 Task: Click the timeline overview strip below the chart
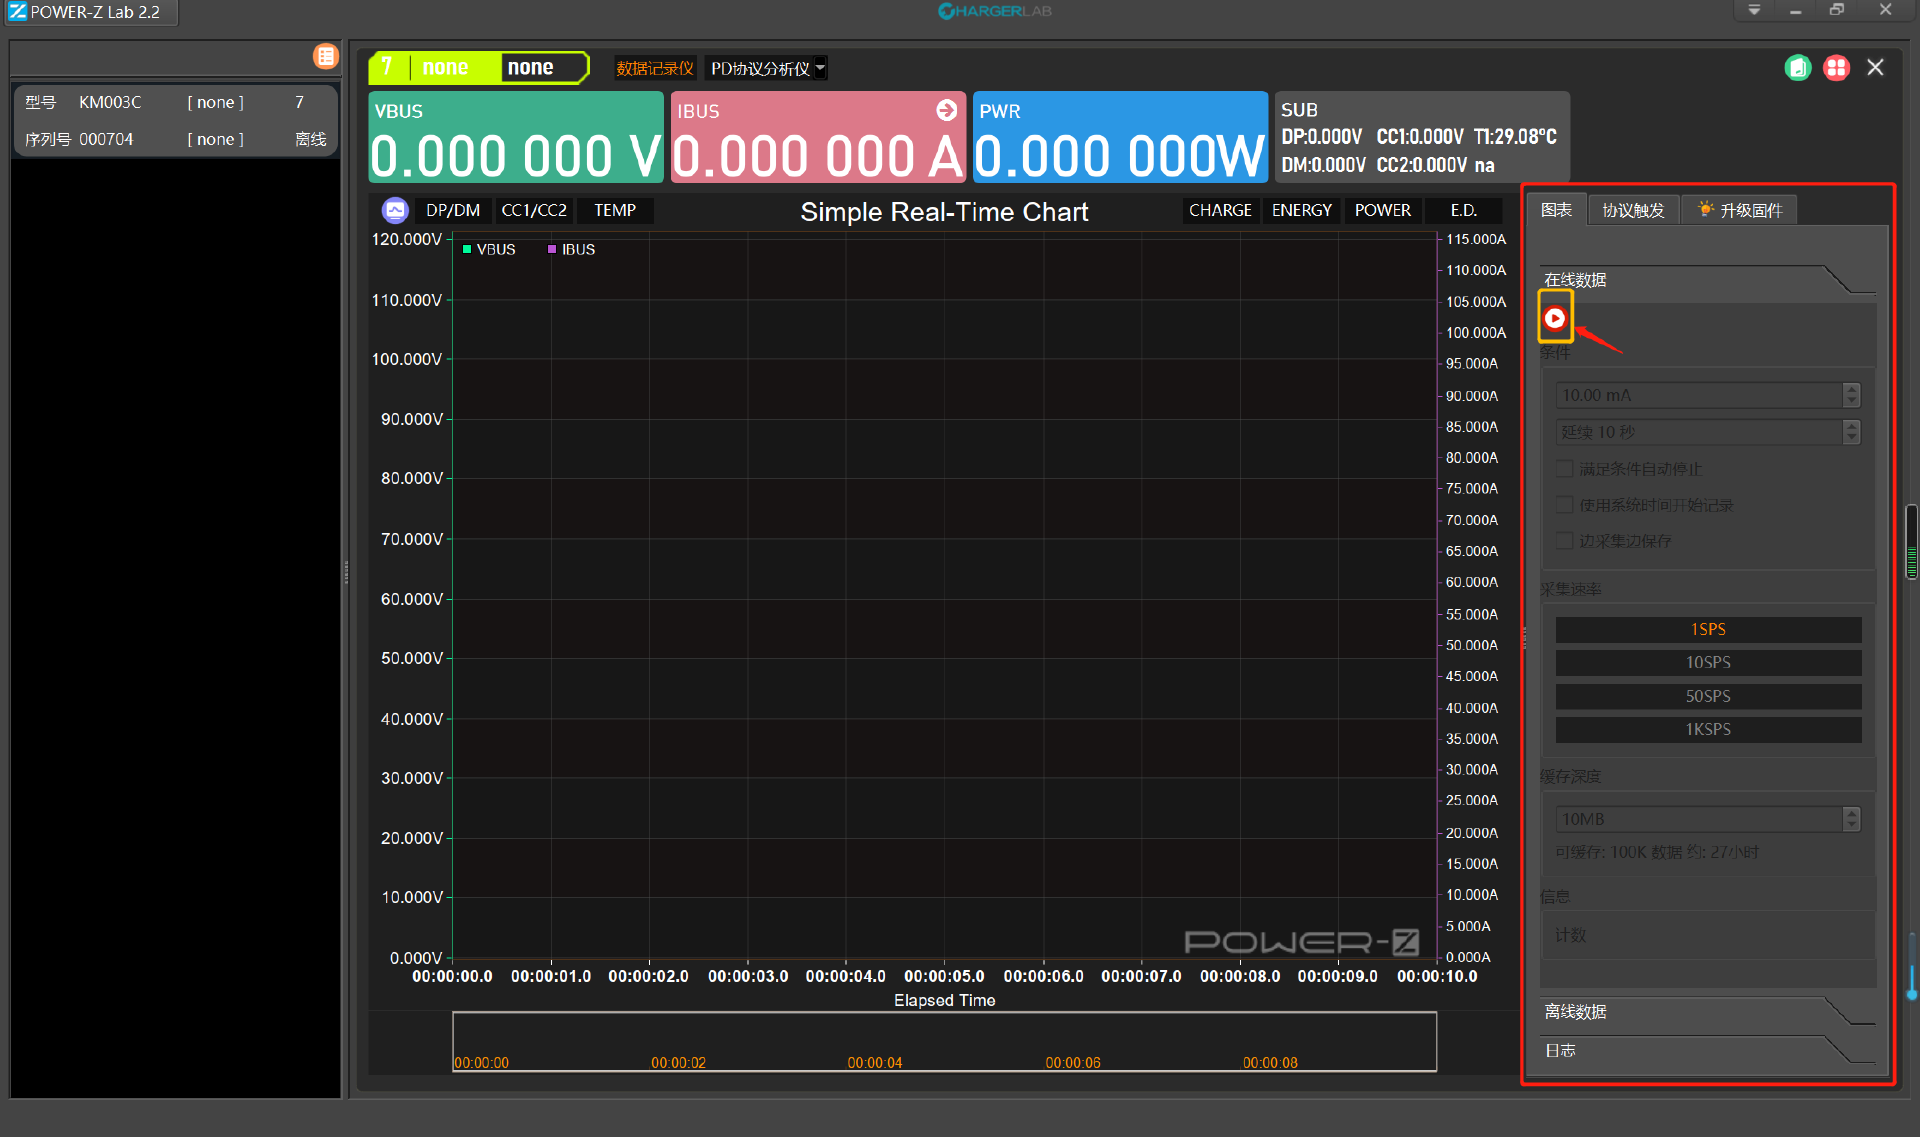tap(944, 1040)
